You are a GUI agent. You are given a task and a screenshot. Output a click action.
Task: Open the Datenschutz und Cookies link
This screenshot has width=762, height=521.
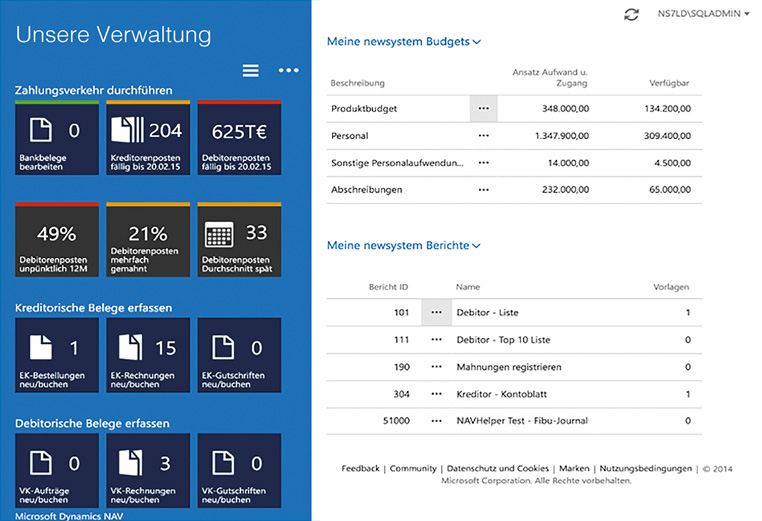(x=498, y=468)
